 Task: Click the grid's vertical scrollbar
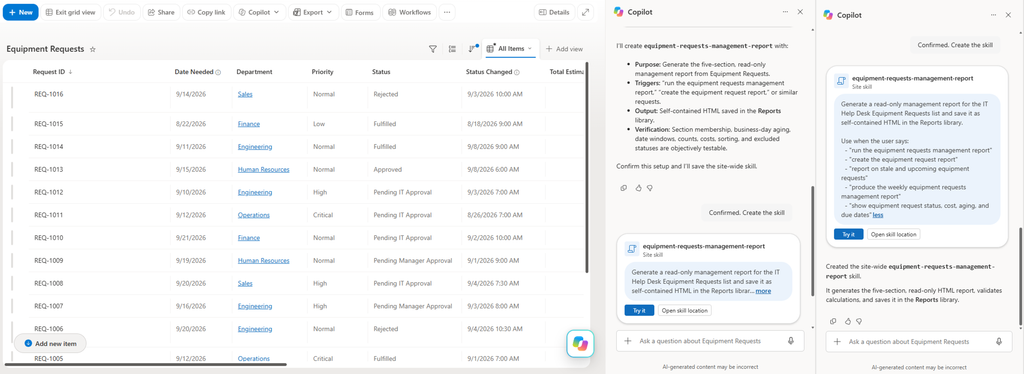coord(586,168)
